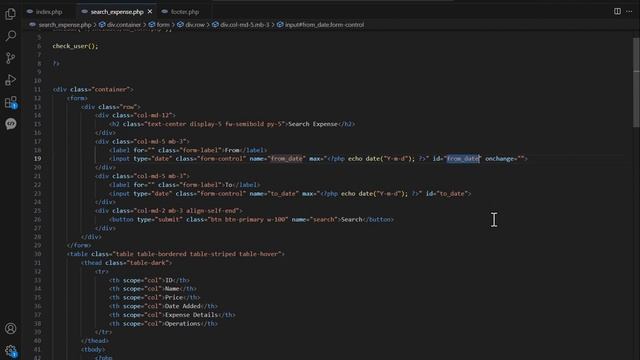Switch to the search_expense.php tab
Screen dimensions: 640x360
click(117, 12)
